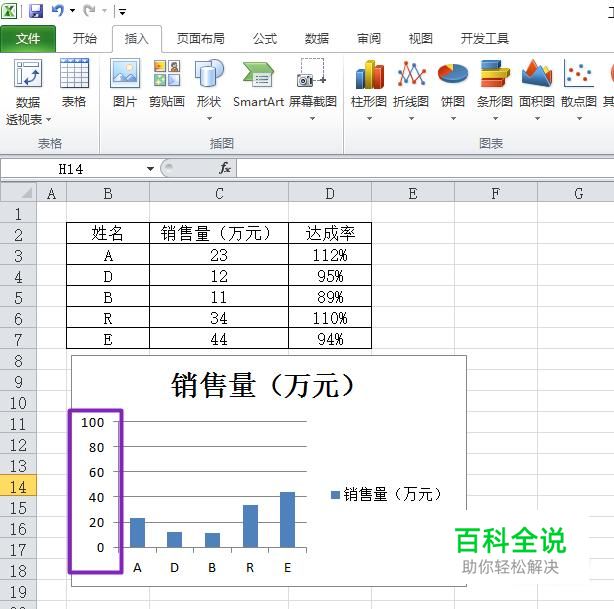Select the chart title 销售量（万元）

click(x=262, y=386)
